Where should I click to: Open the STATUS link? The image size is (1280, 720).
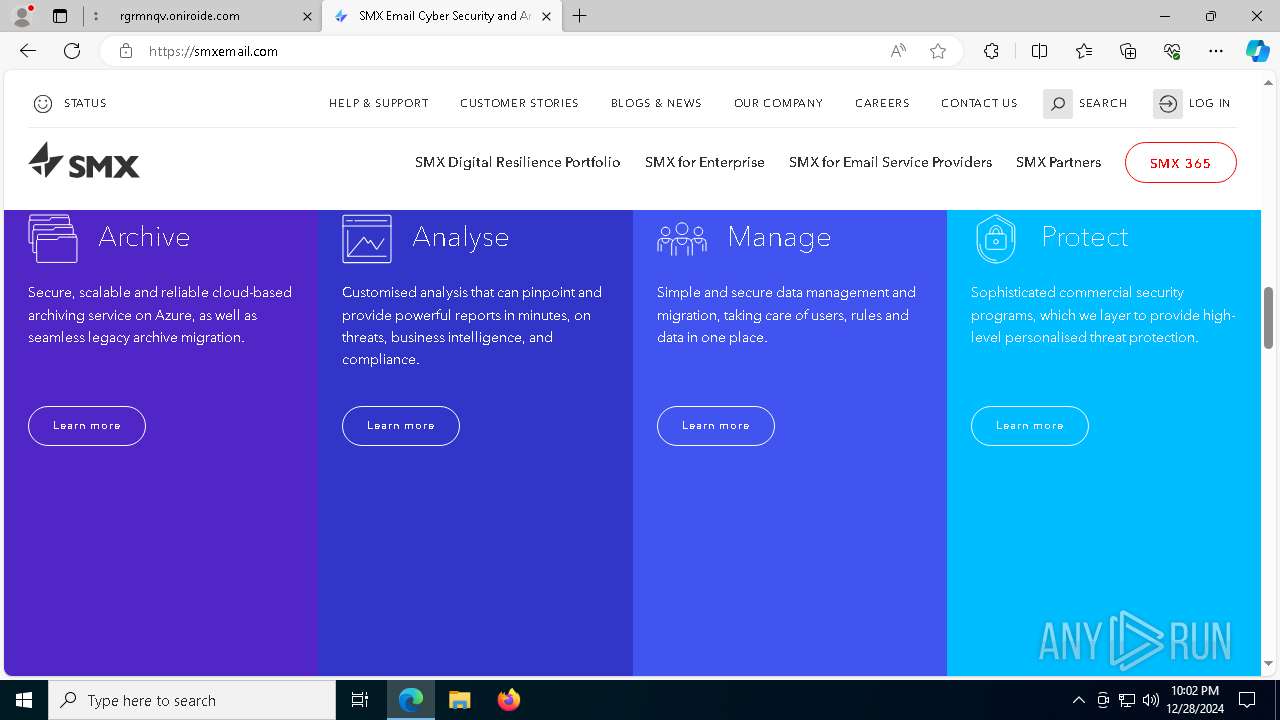[85, 103]
